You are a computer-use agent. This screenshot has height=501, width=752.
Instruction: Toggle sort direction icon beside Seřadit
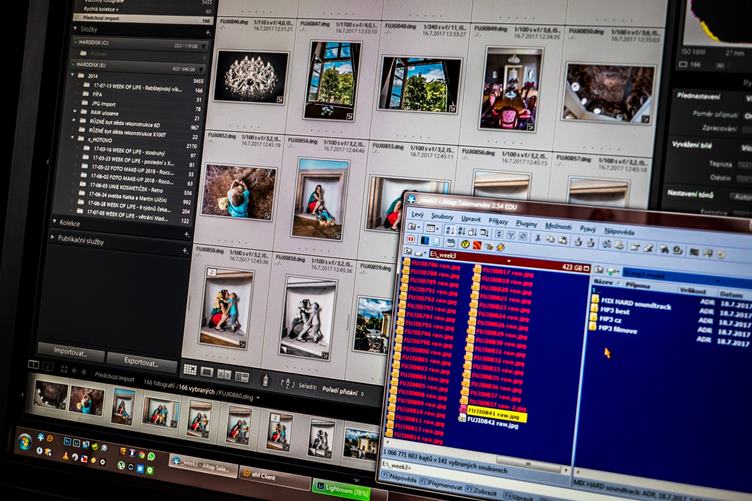click(x=288, y=384)
